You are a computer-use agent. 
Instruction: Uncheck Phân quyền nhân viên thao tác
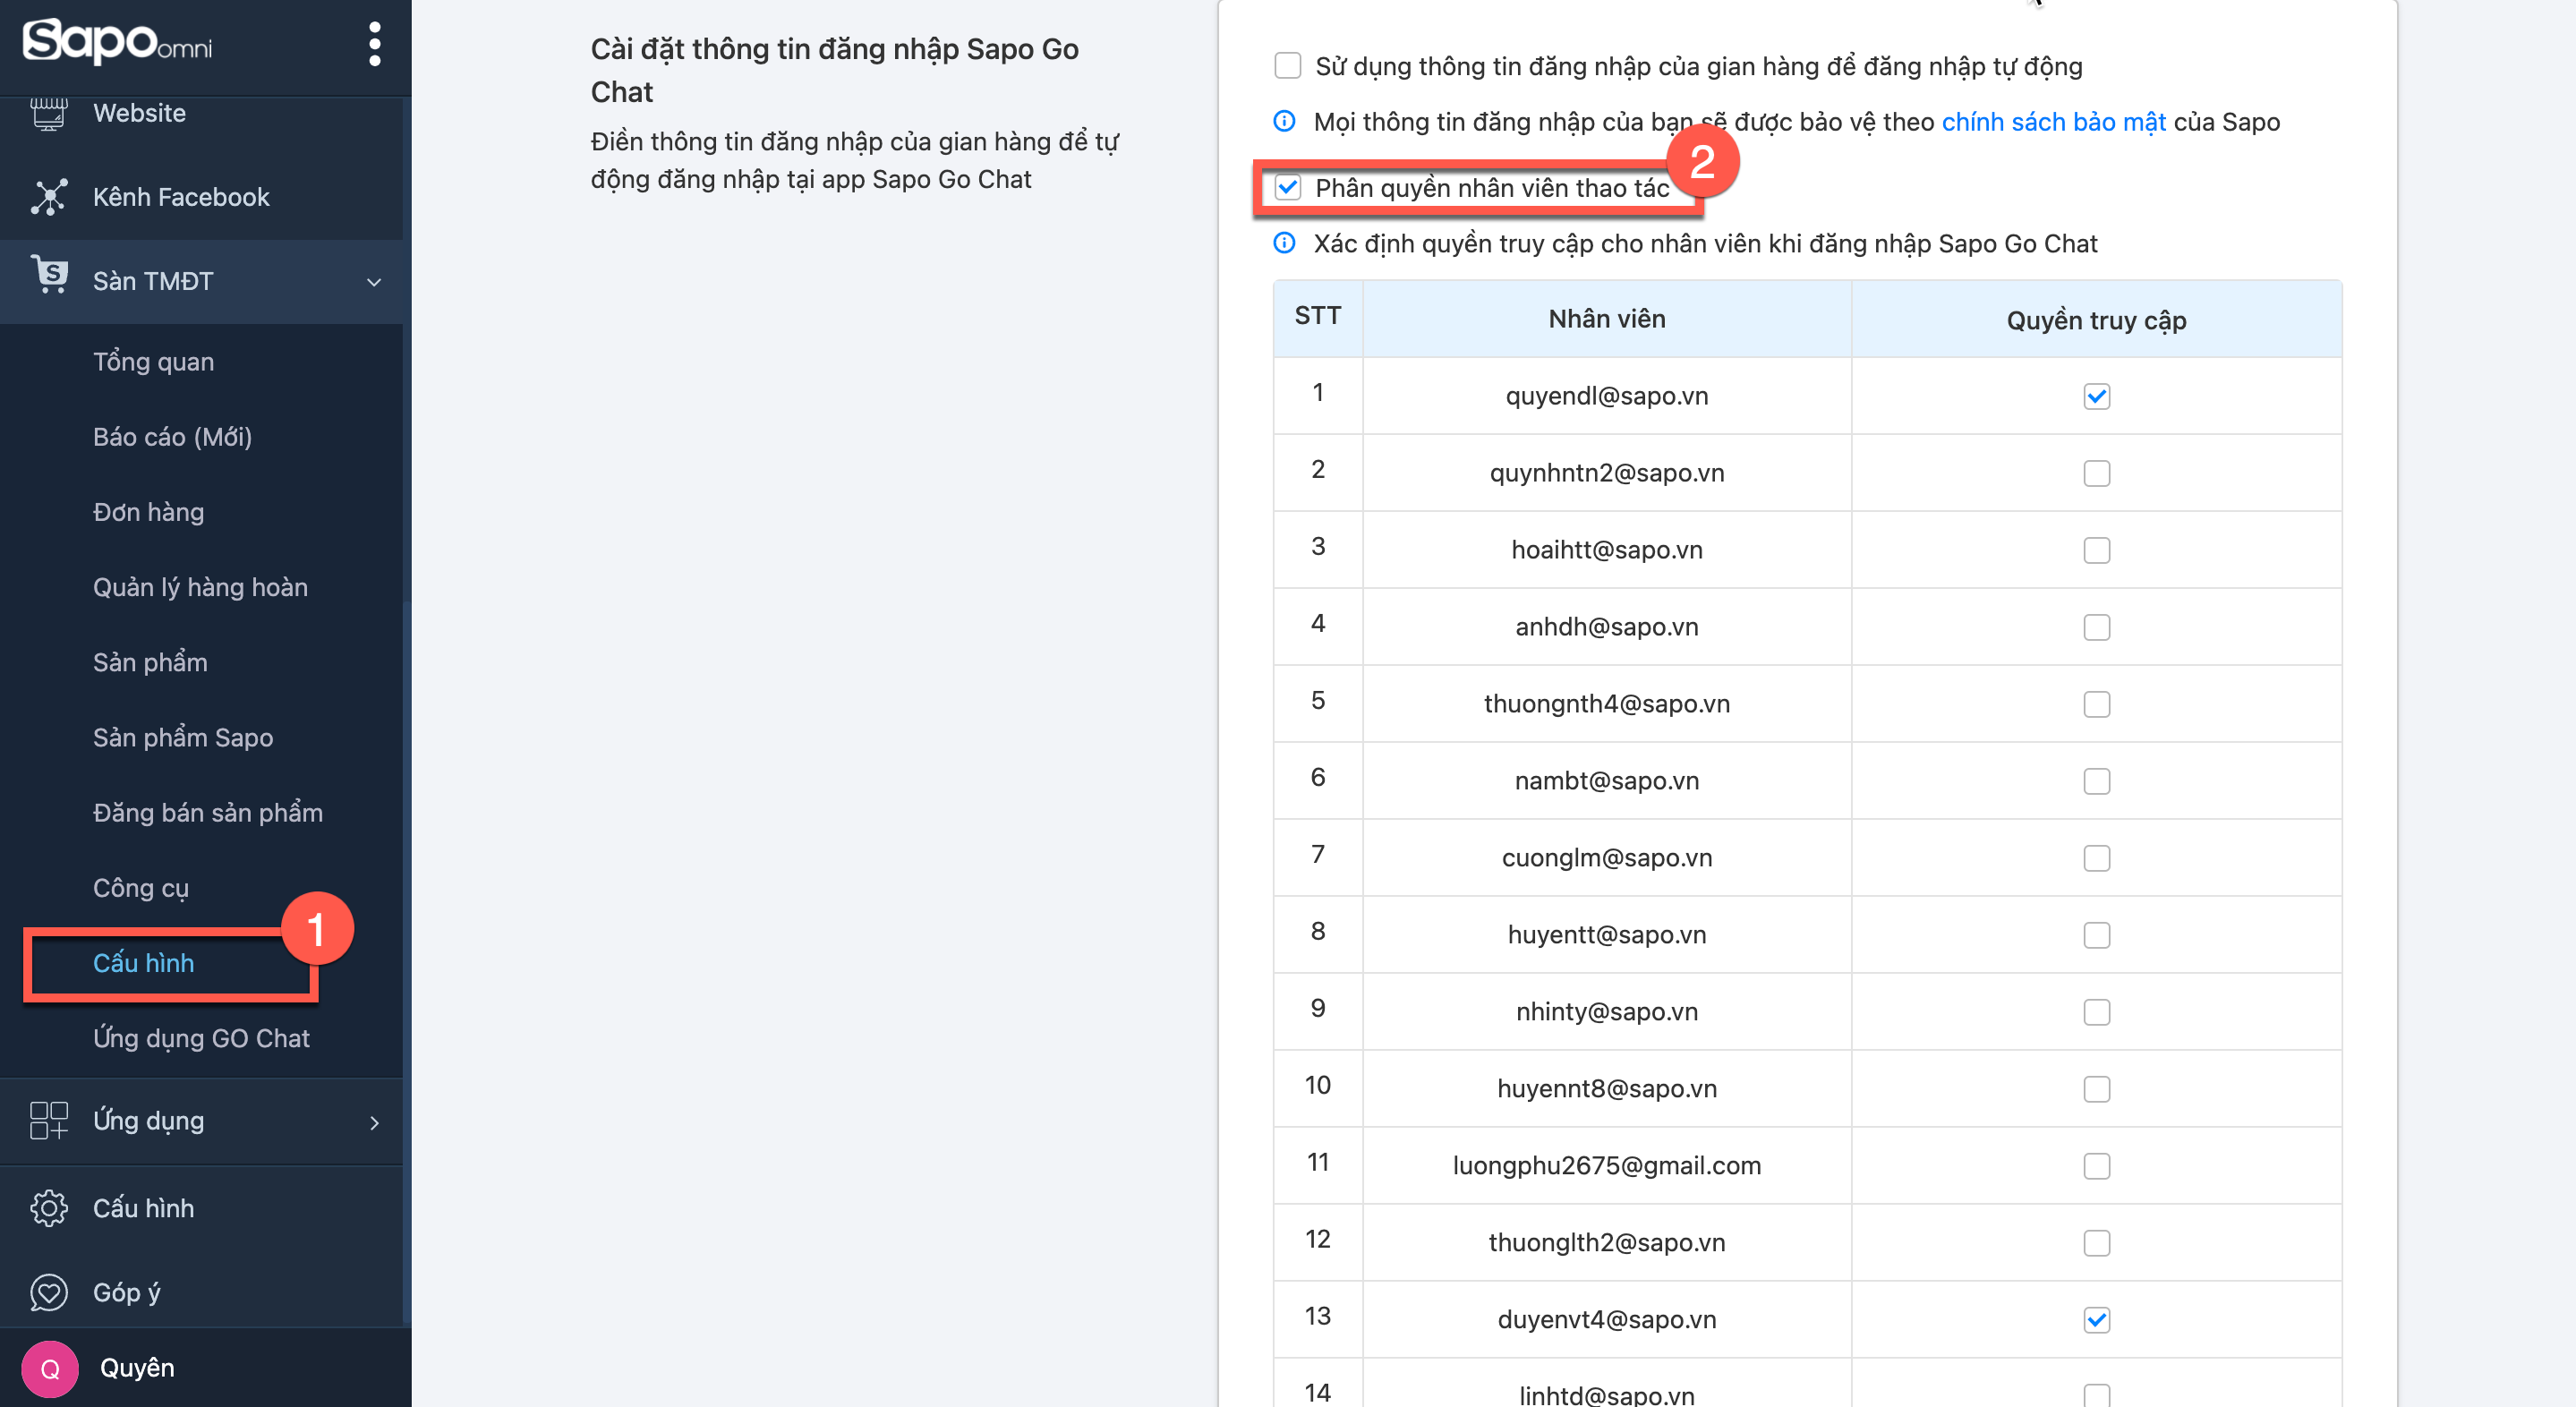pyautogui.click(x=1288, y=187)
